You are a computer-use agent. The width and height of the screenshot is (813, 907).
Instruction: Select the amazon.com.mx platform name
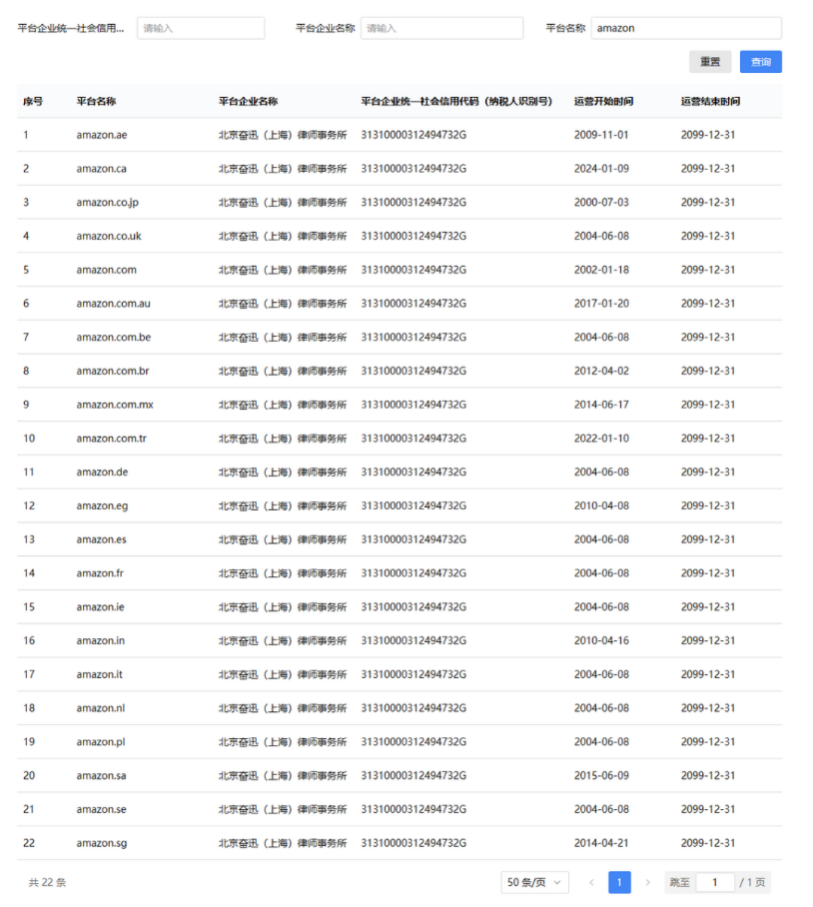(115, 404)
